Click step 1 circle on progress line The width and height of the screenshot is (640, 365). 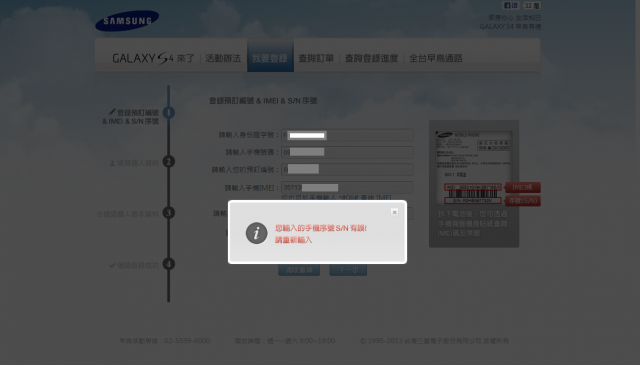[169, 112]
